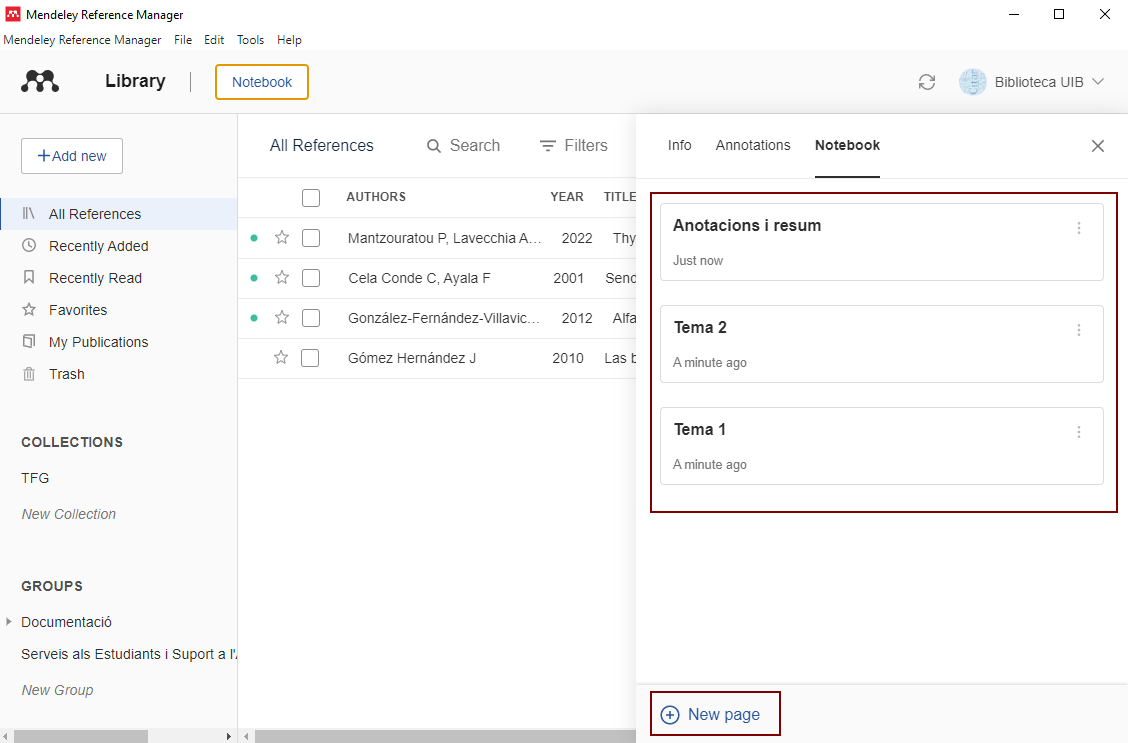This screenshot has height=743, width=1128.
Task: Star the González-Fernández-Villavic reference
Action: click(x=282, y=317)
